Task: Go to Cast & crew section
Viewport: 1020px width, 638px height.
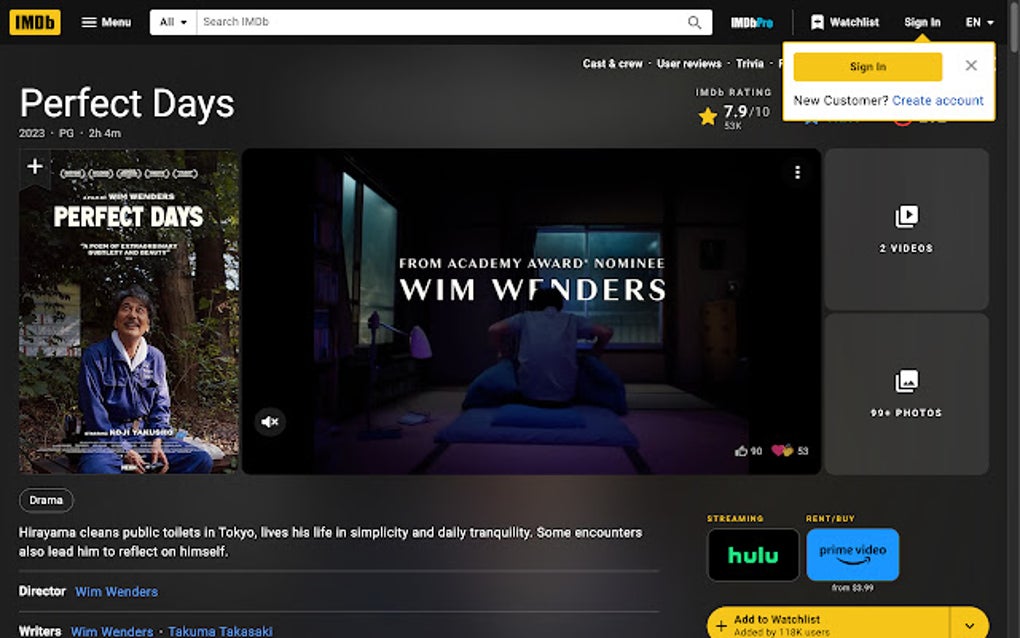Action: (612, 64)
